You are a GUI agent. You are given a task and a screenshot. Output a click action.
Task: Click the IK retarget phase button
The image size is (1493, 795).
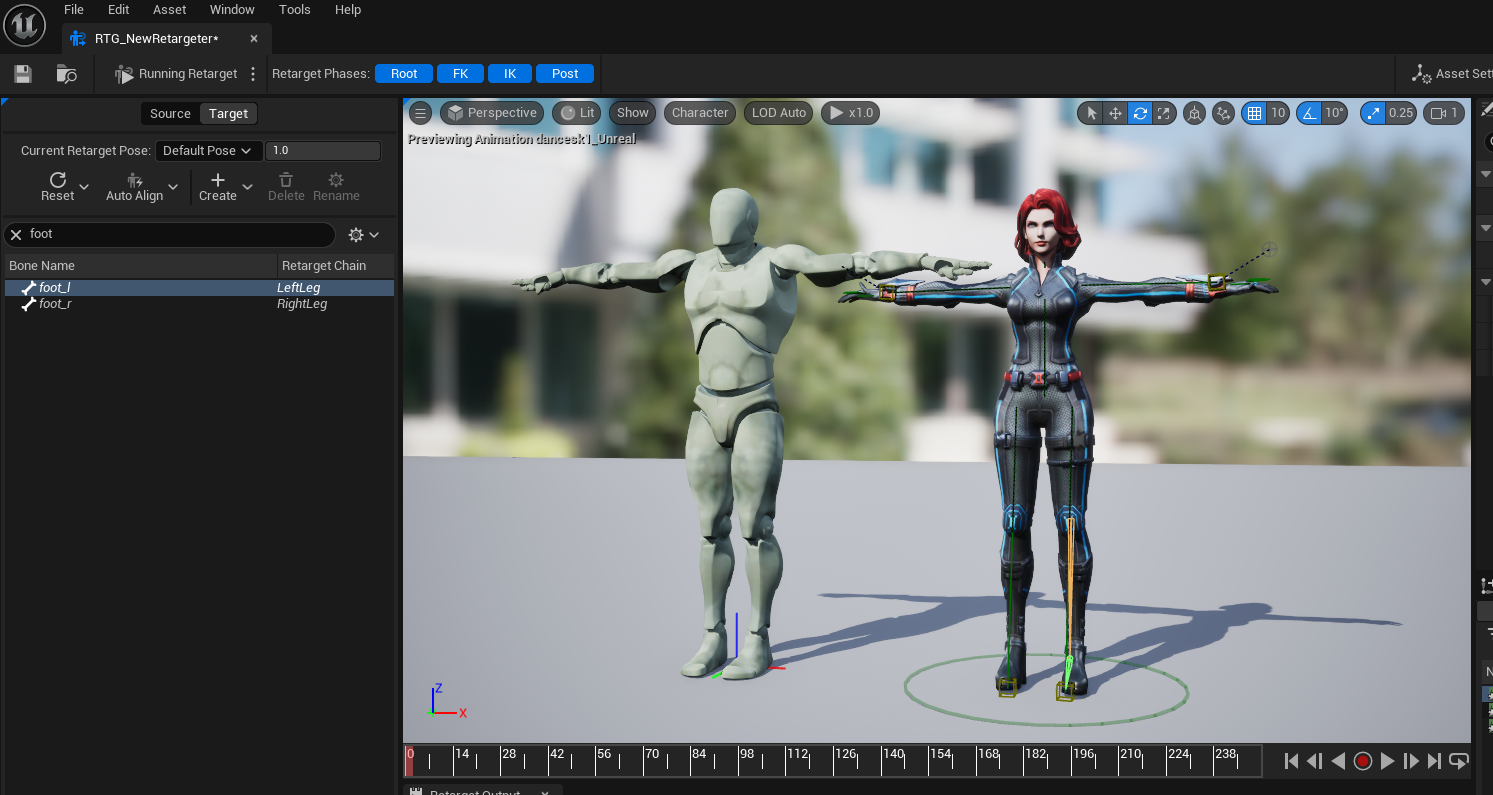[510, 74]
